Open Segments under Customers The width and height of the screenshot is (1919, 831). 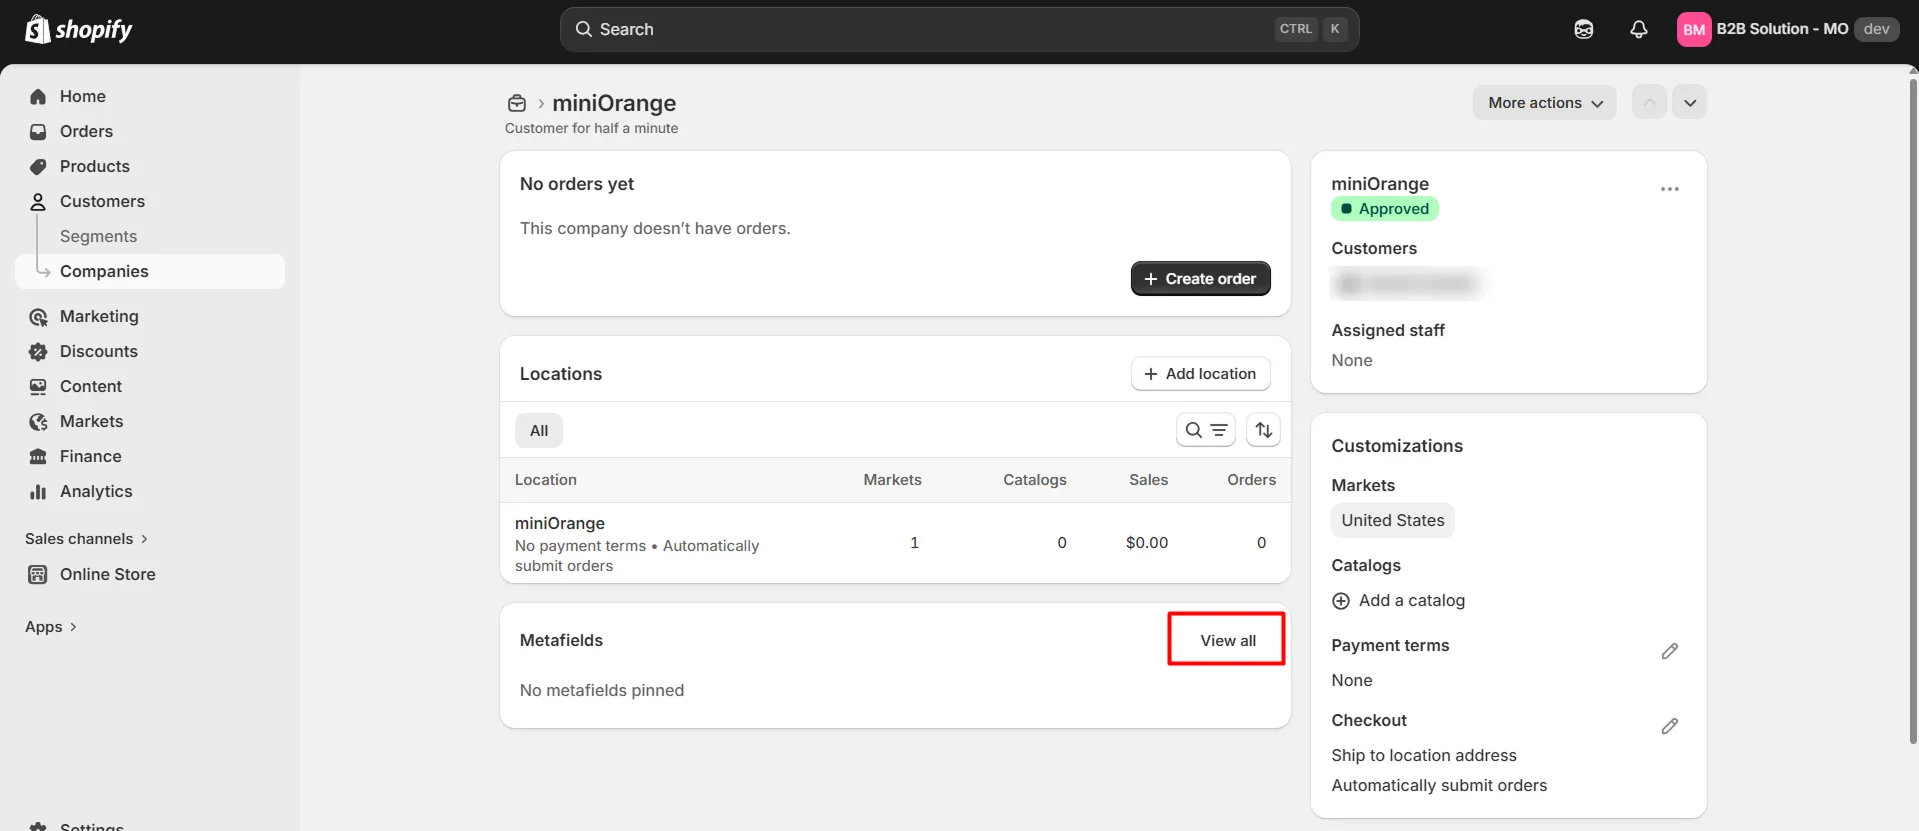(x=98, y=236)
